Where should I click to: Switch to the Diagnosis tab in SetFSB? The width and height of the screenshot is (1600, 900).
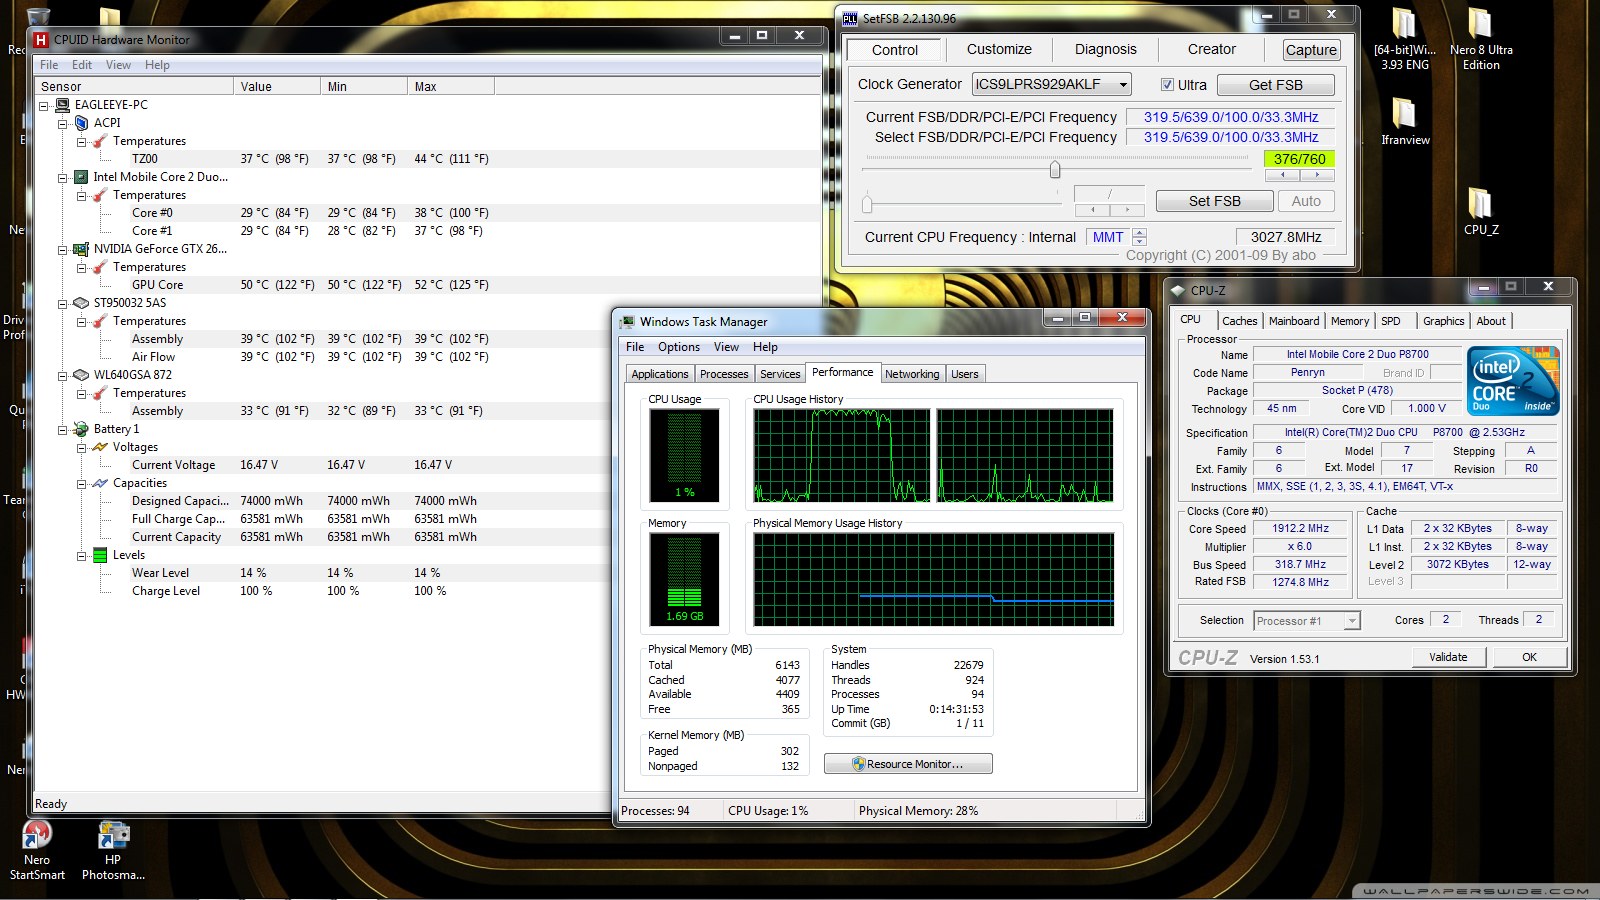coord(1105,49)
